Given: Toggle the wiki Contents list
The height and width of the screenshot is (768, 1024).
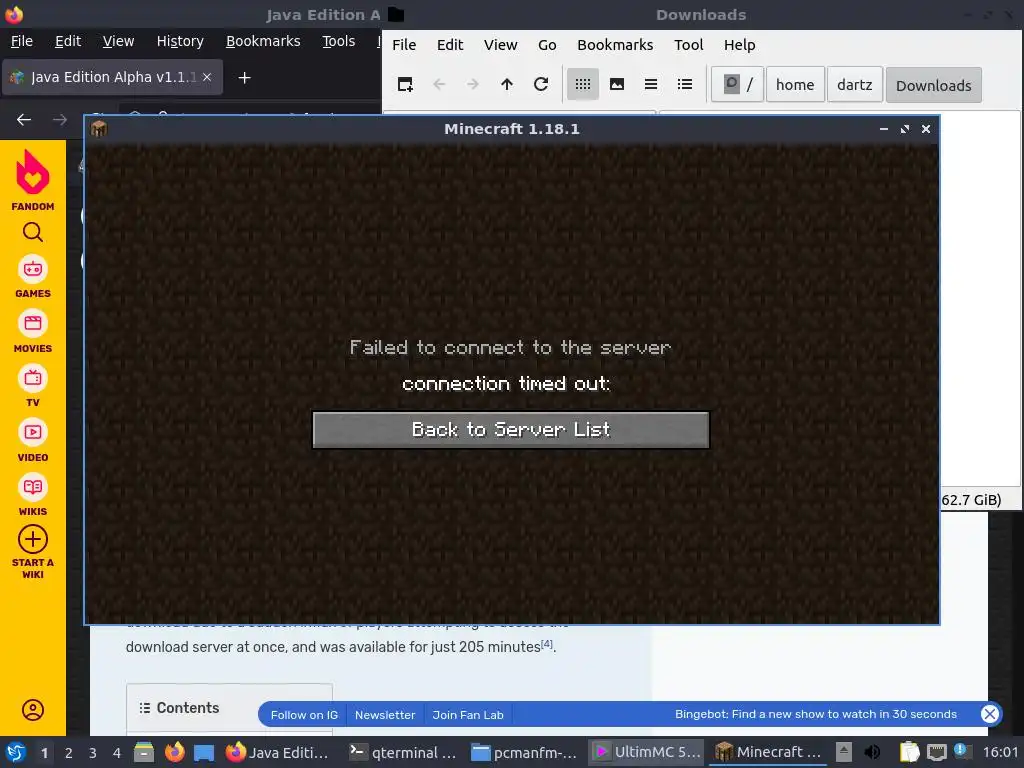Looking at the screenshot, I should 145,708.
